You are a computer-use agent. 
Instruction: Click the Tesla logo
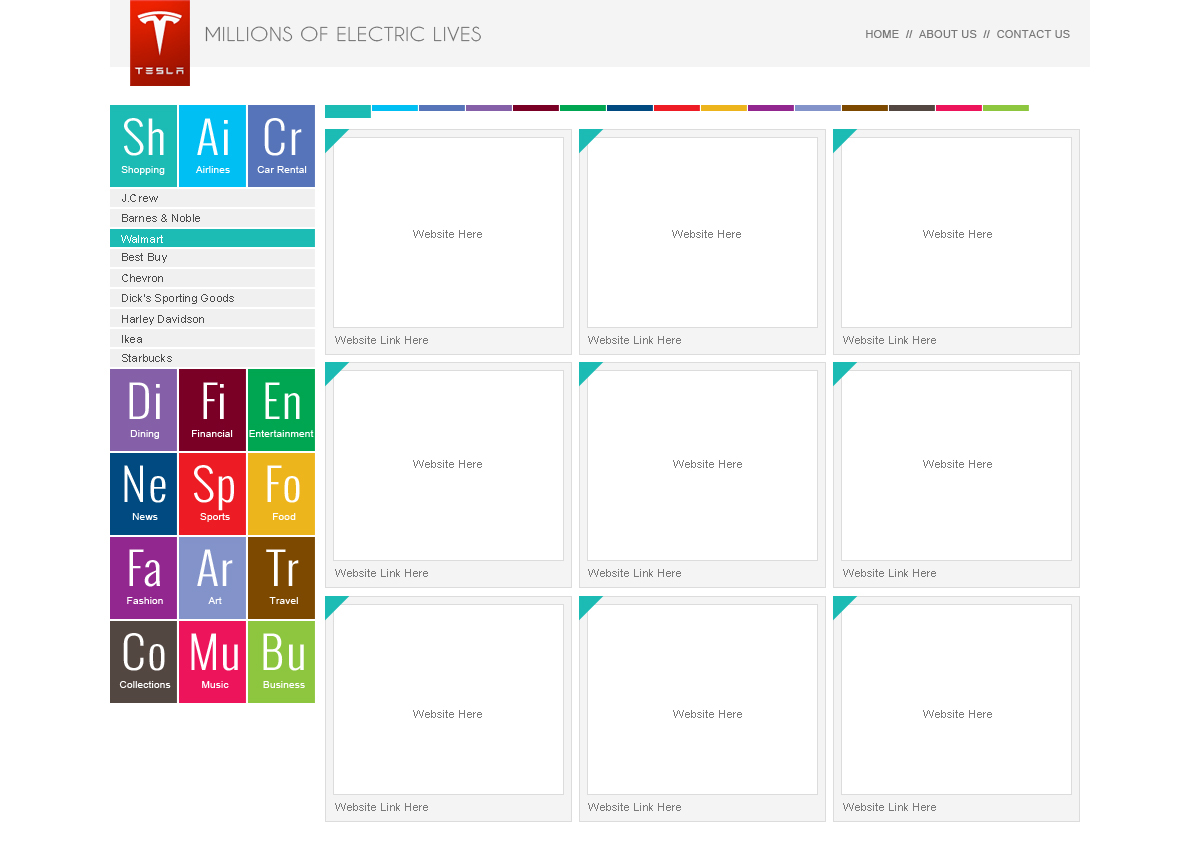pyautogui.click(x=160, y=43)
